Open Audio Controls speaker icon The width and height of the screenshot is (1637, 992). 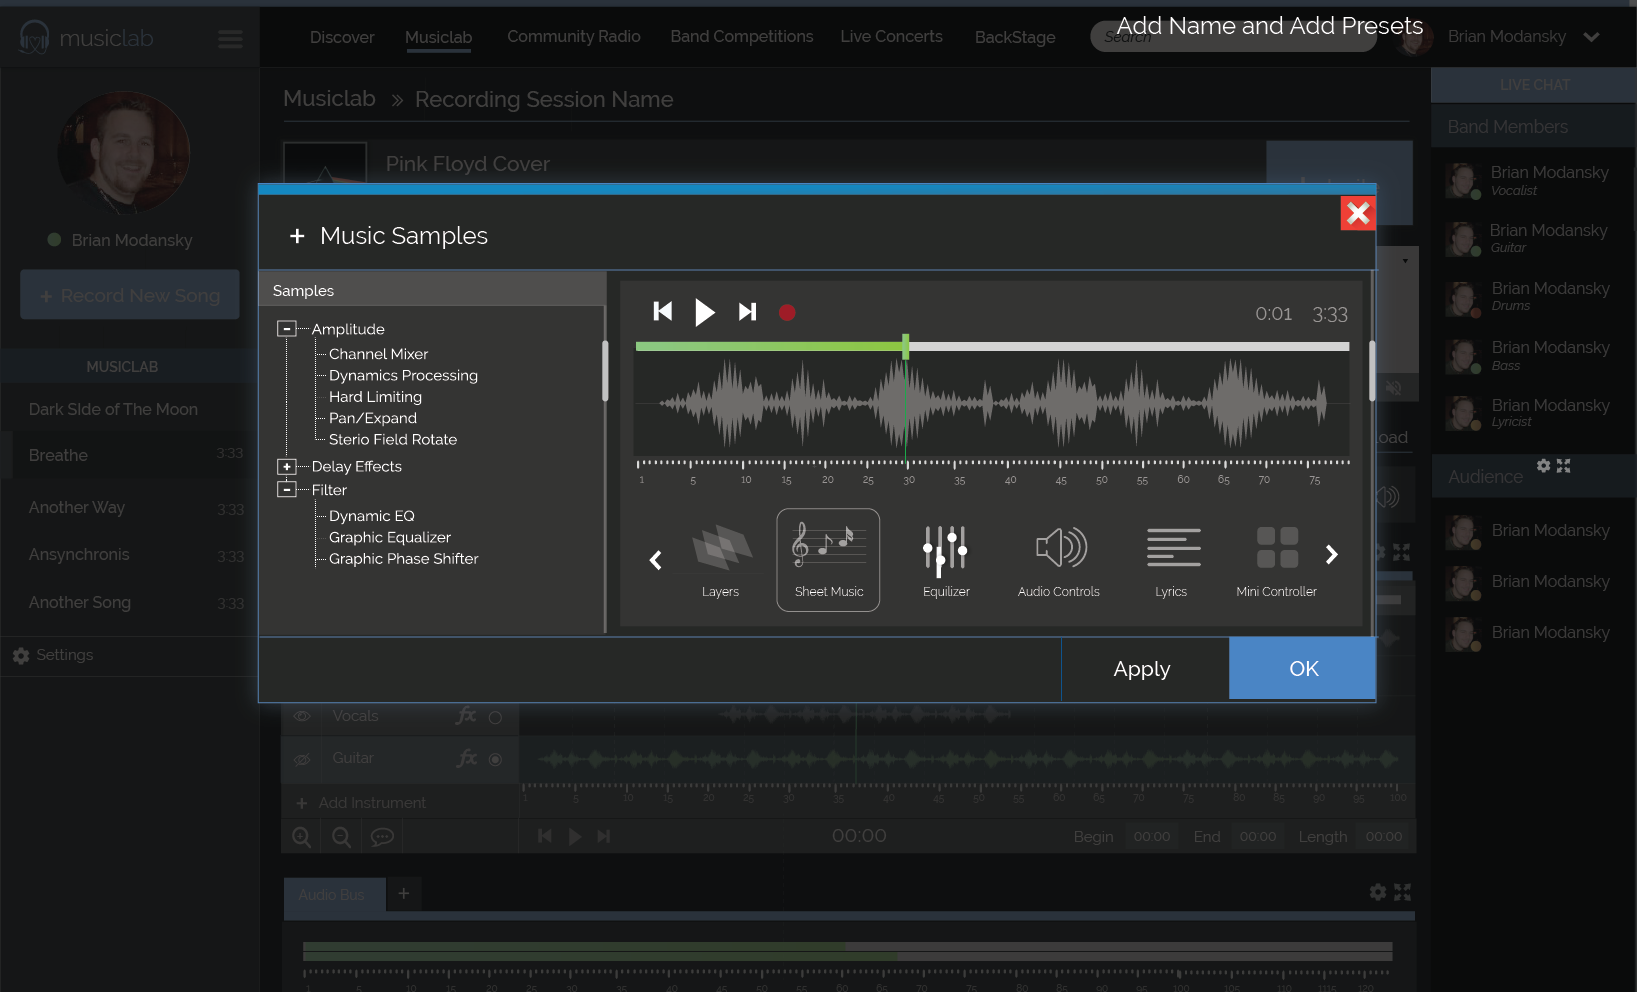coord(1061,547)
